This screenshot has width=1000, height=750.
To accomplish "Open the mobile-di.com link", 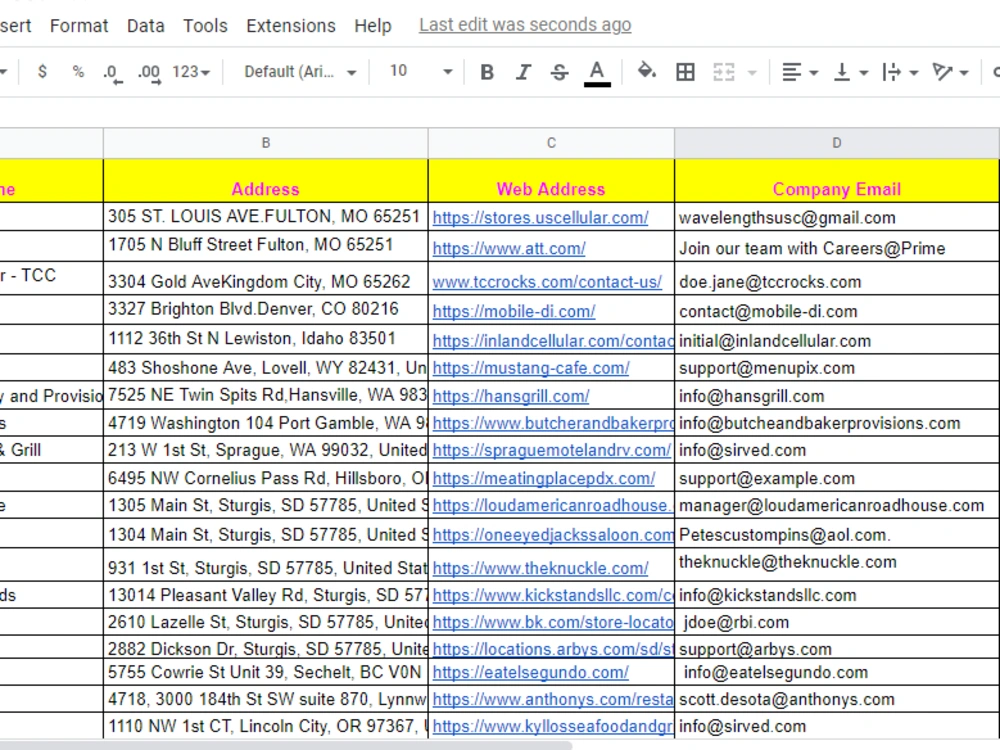I will pyautogui.click(x=514, y=311).
